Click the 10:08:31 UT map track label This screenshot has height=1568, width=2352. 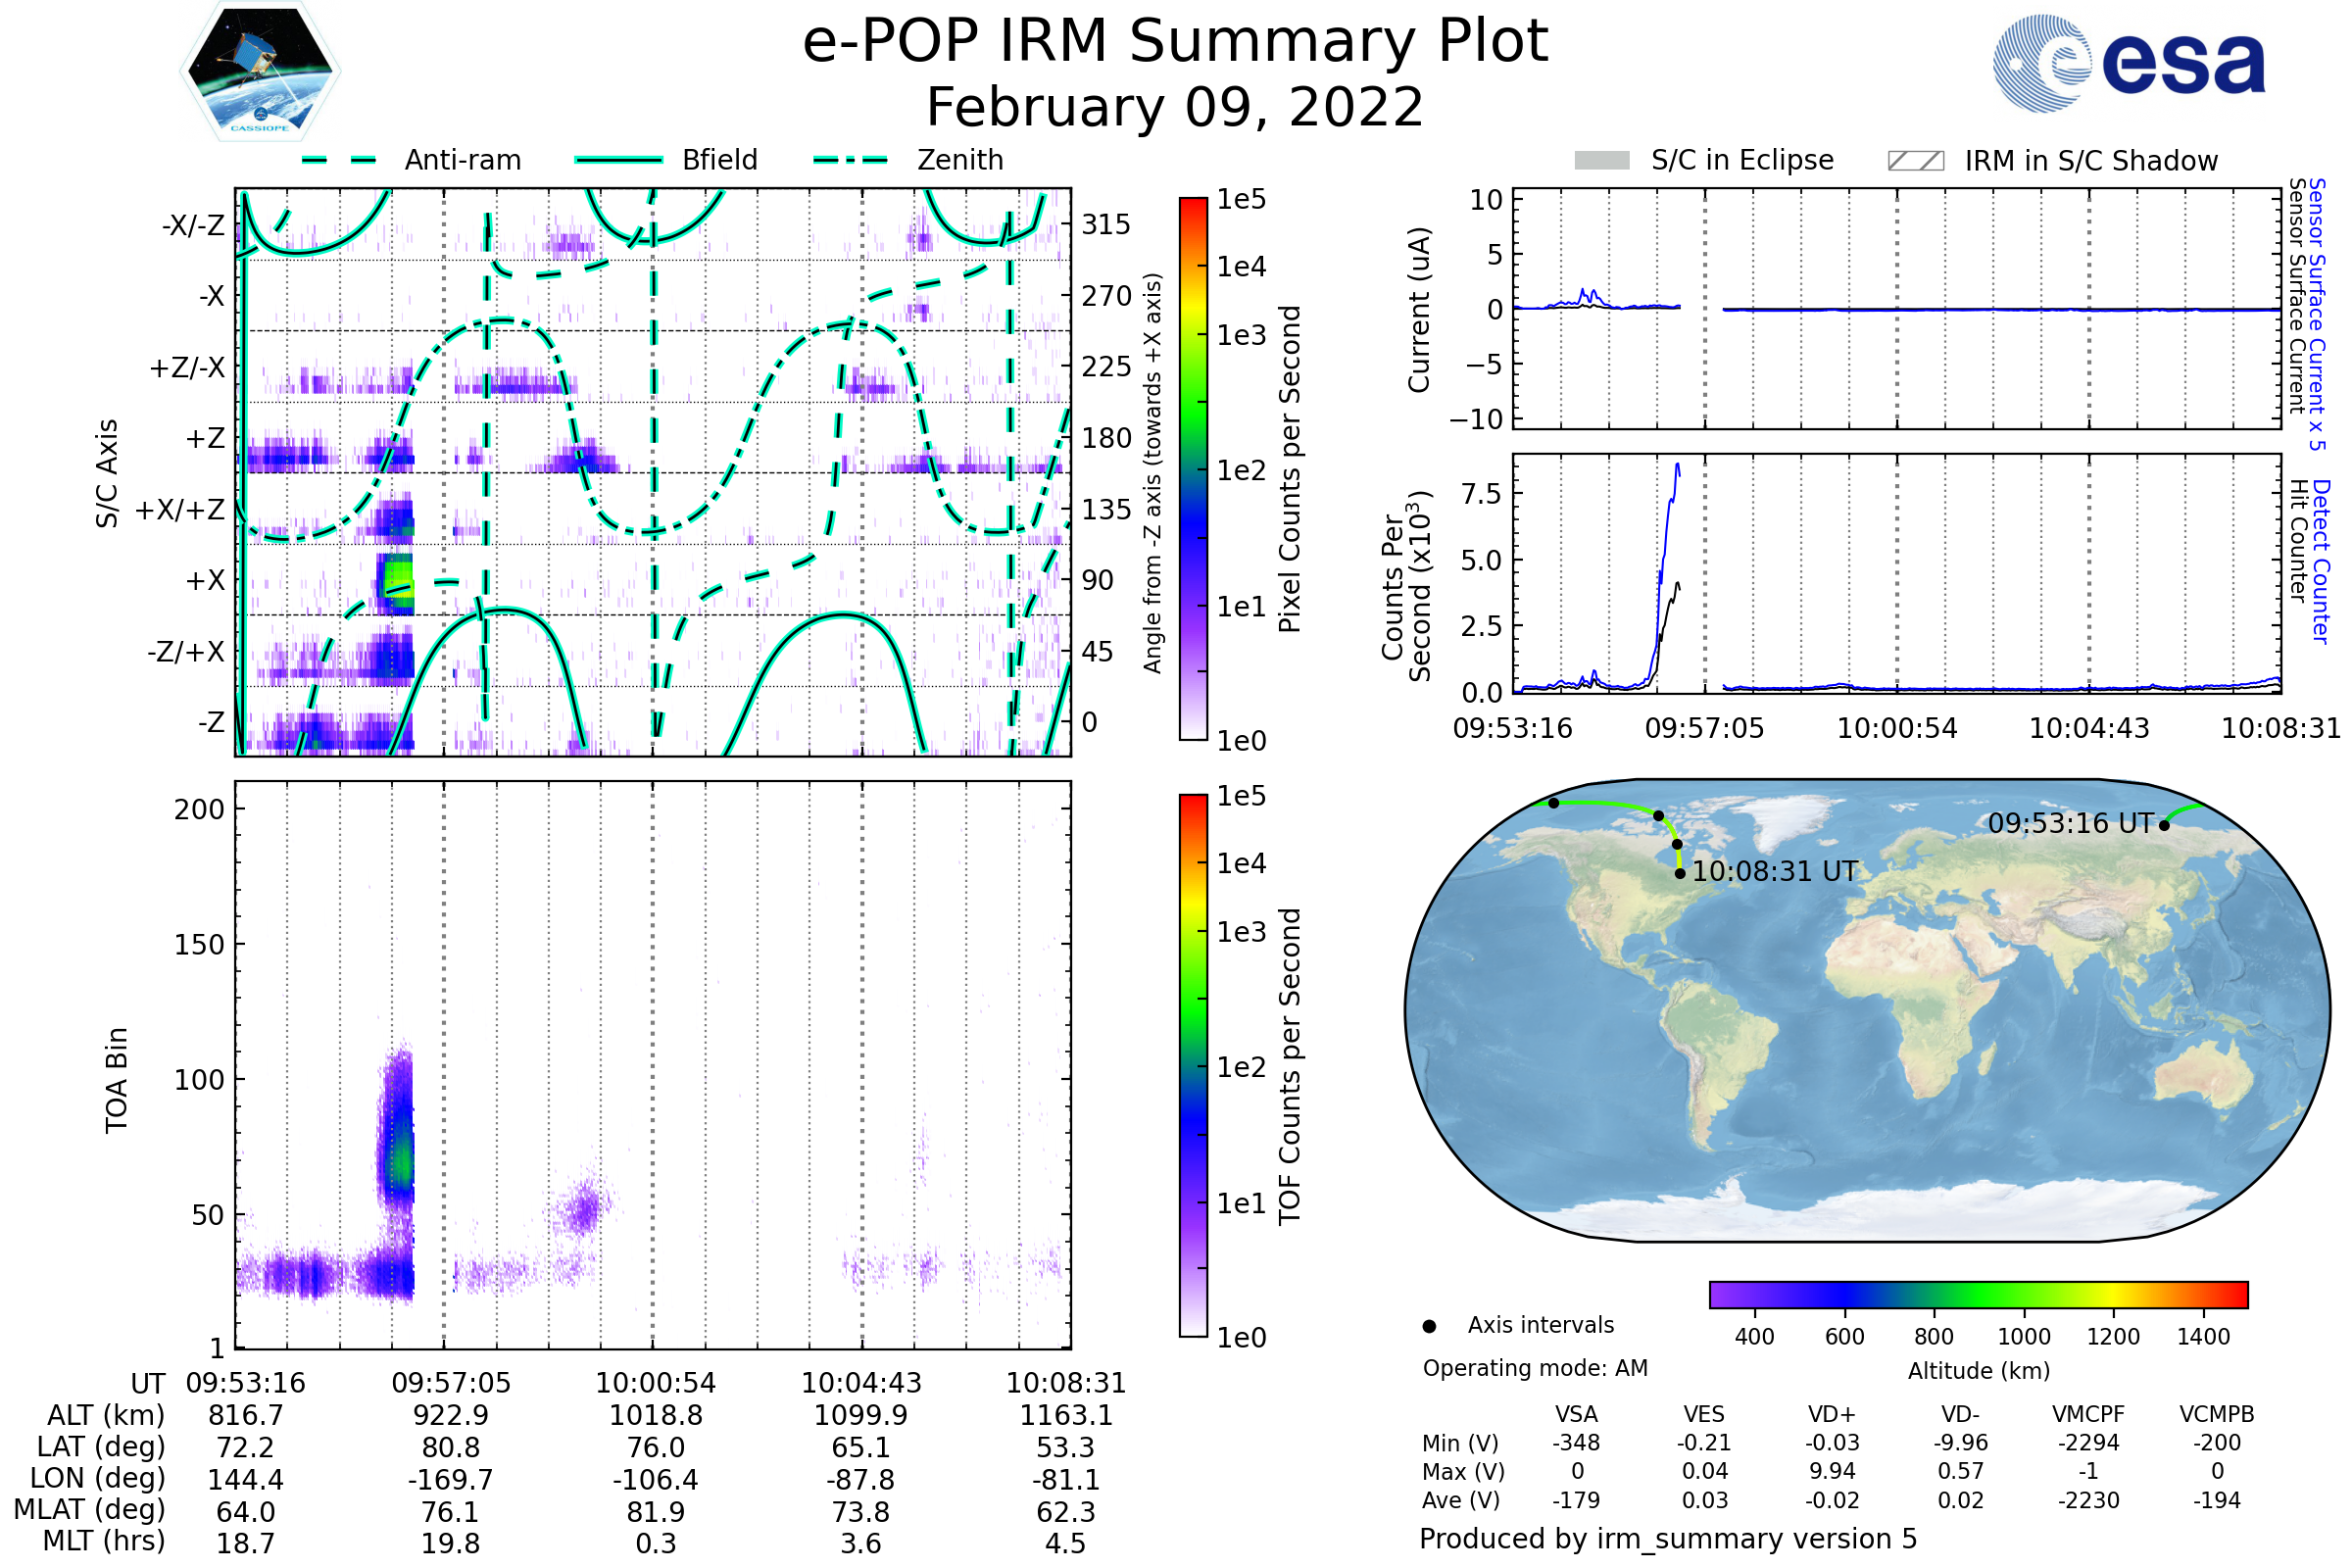point(1774,871)
